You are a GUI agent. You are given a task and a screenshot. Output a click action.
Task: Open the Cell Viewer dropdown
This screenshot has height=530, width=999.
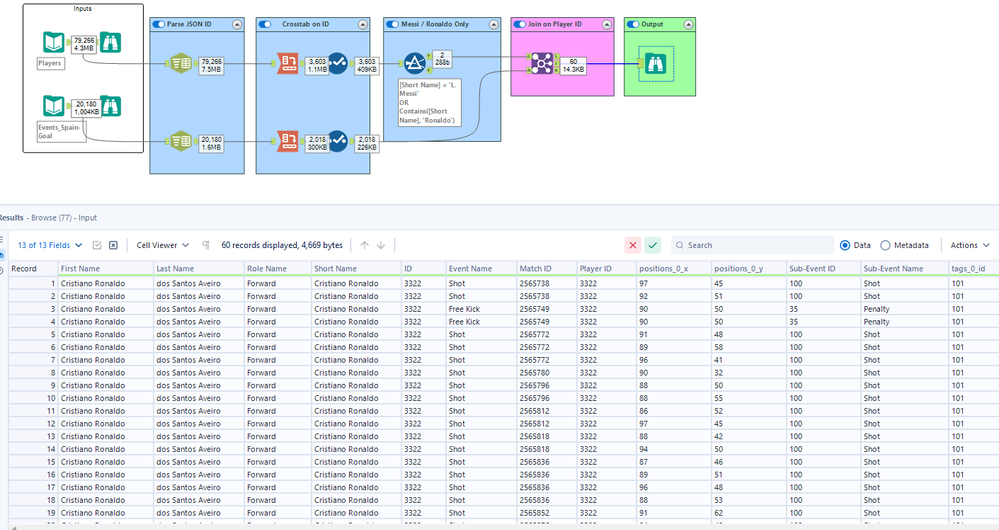162,245
